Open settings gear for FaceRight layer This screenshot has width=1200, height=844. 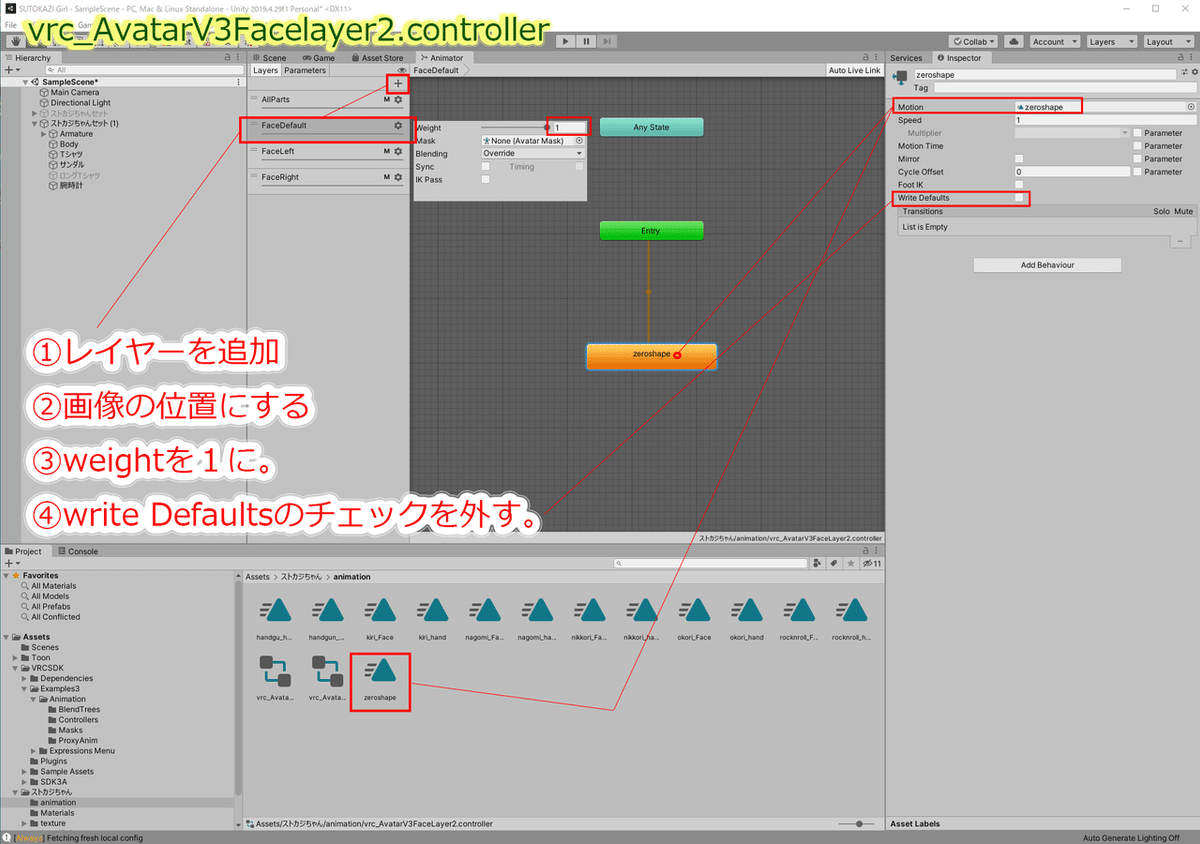(398, 177)
